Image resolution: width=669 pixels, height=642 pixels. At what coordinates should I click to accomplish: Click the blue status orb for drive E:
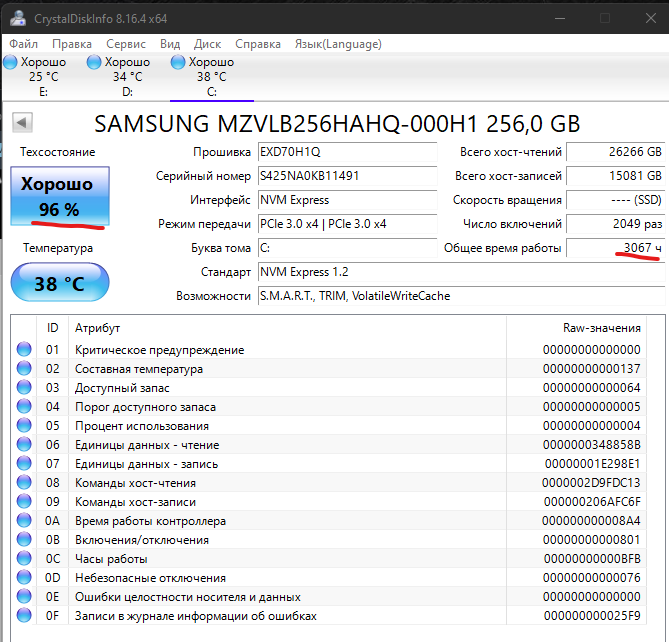11,62
